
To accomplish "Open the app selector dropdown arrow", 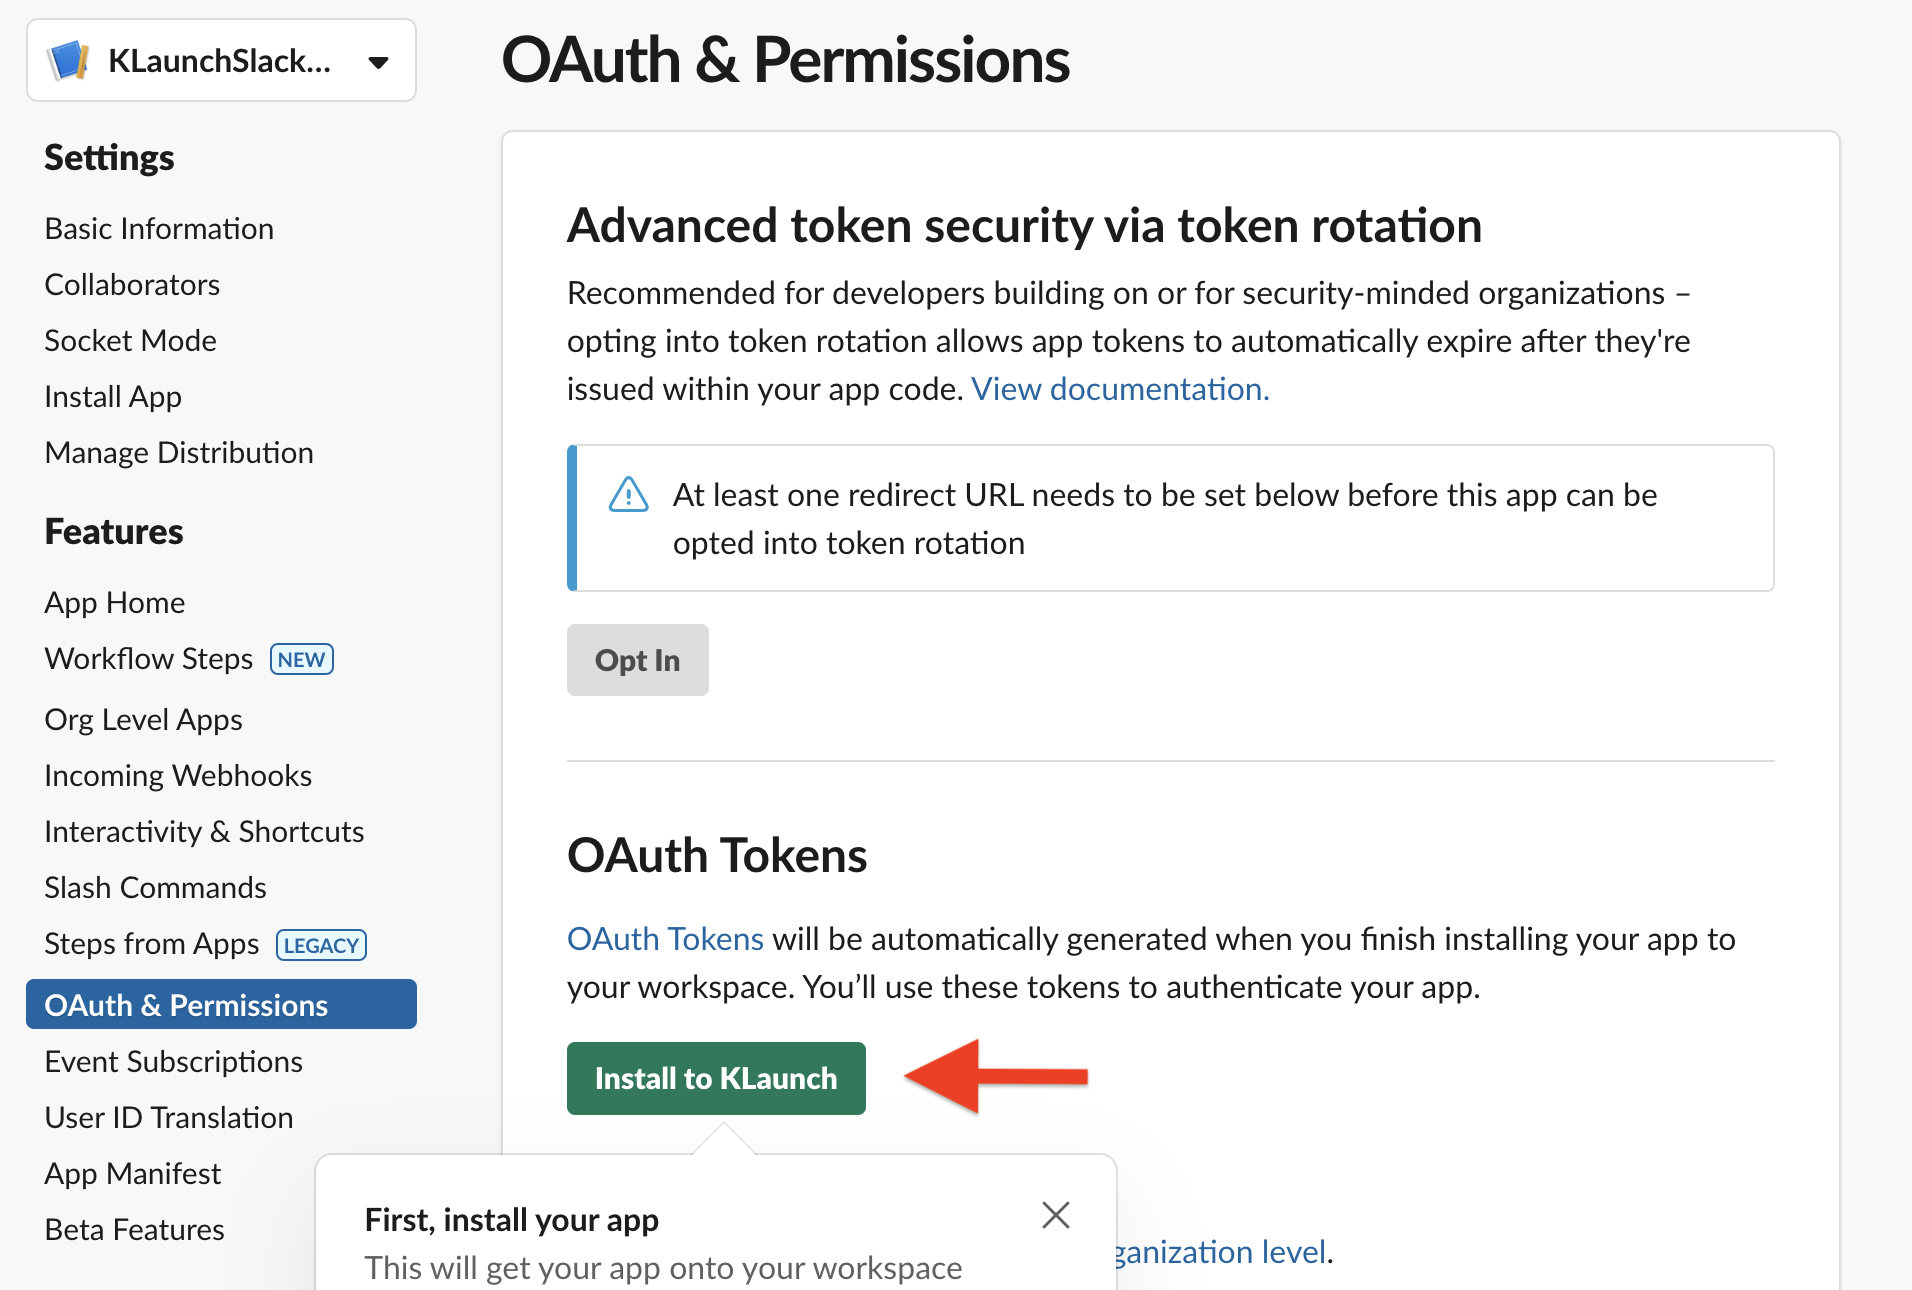I will click(x=378, y=62).
